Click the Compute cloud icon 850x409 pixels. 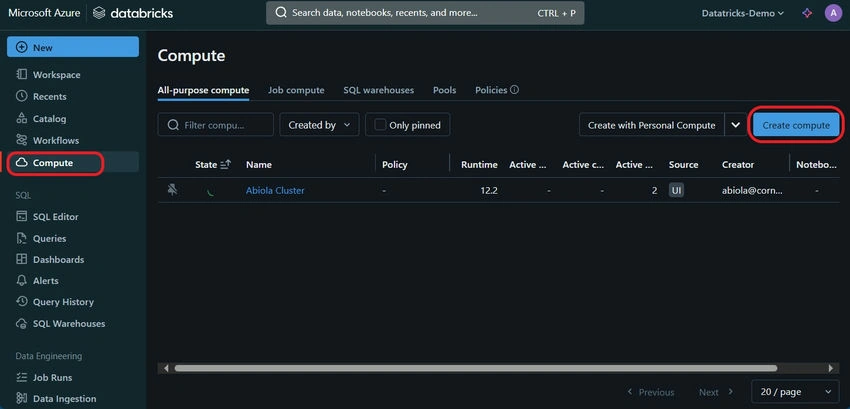22,163
